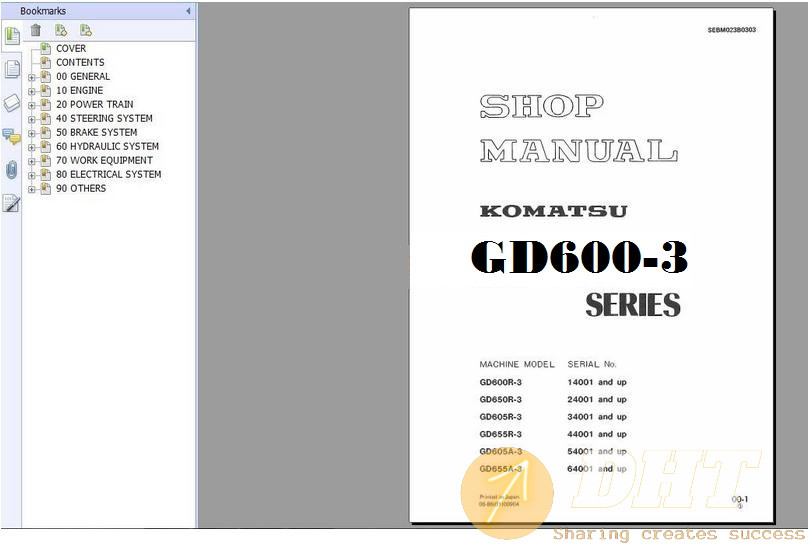Click the KOMATSU heading on the page
808x546 pixels.
pyautogui.click(x=553, y=211)
